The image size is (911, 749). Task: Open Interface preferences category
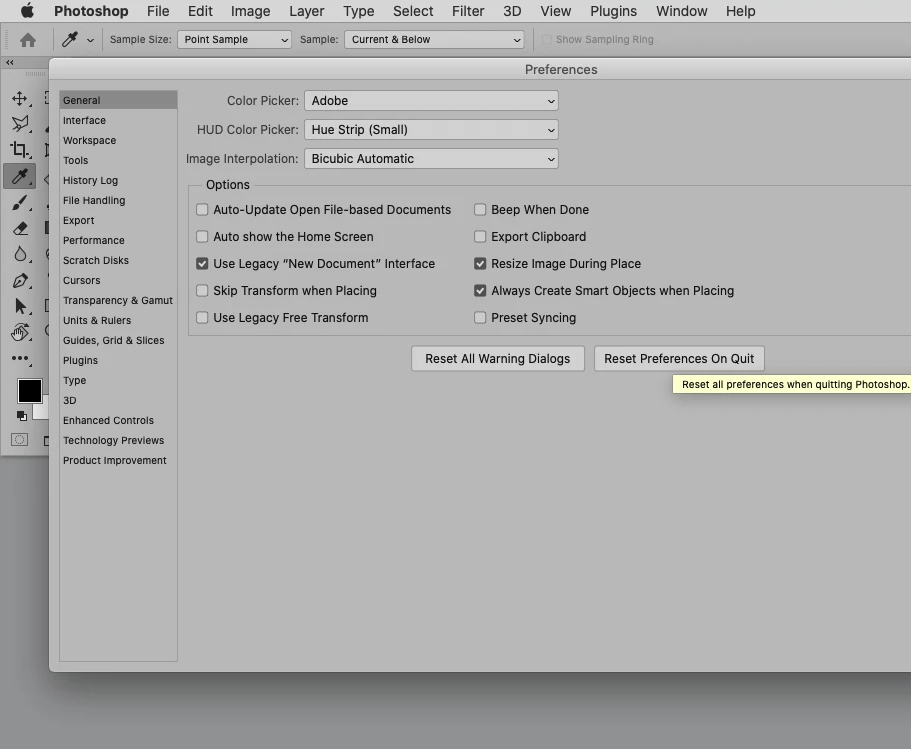coord(118,120)
